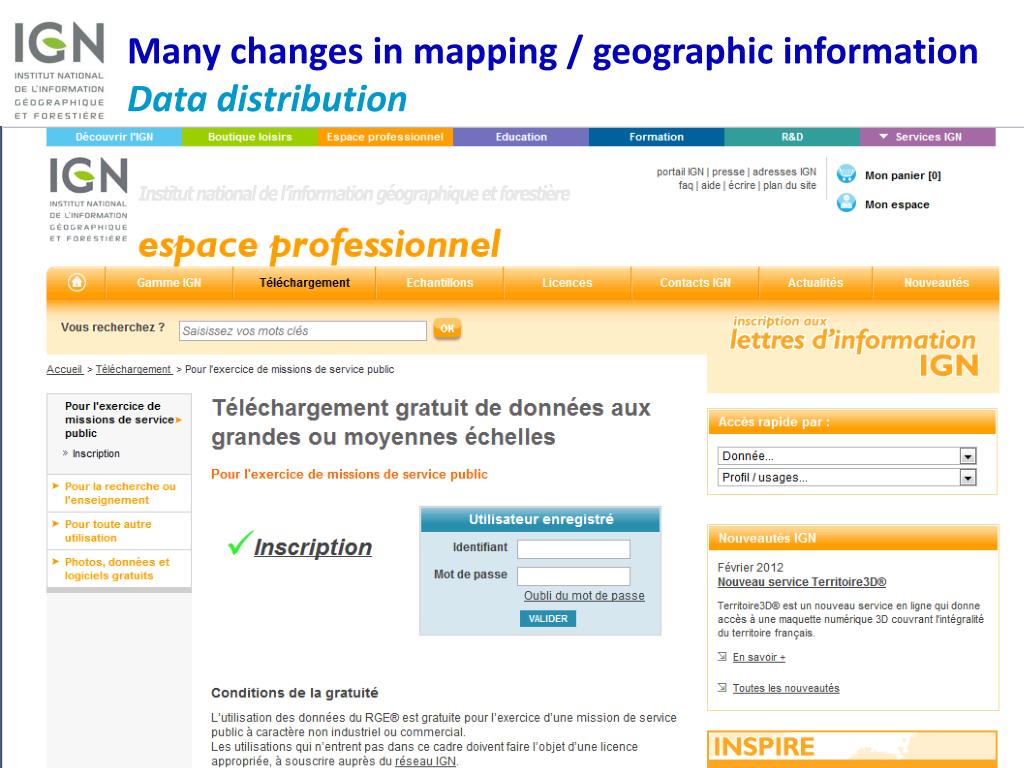Open the Gamme IGN menu
This screenshot has width=1024, height=768.
pyautogui.click(x=169, y=283)
